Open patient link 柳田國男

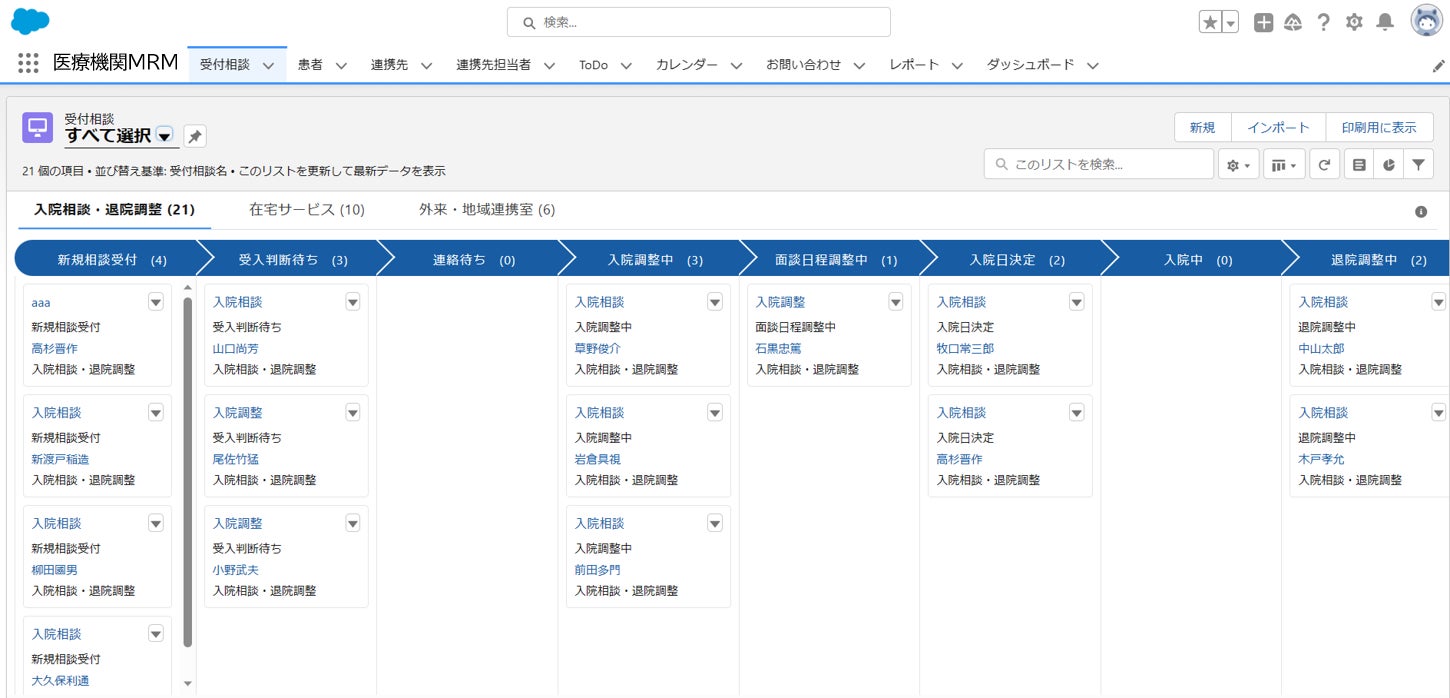click(x=54, y=571)
